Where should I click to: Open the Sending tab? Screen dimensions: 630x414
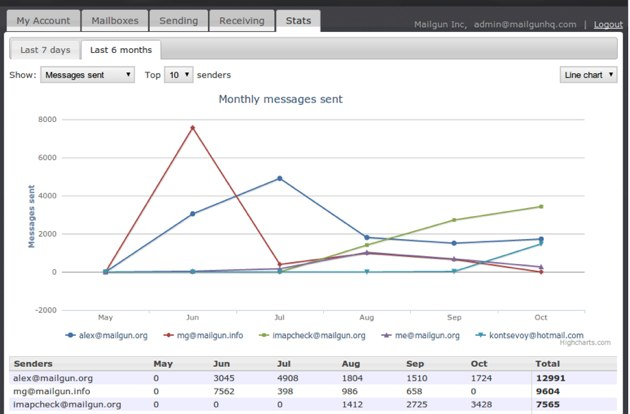pos(179,20)
